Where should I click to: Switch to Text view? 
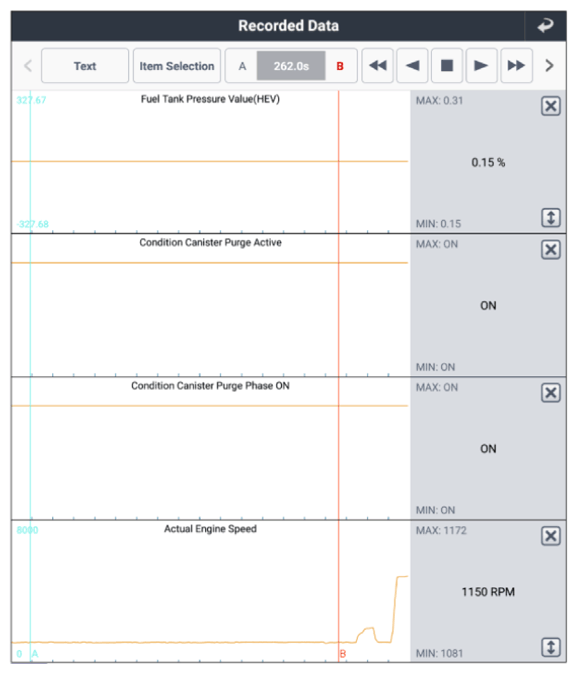pyautogui.click(x=85, y=66)
